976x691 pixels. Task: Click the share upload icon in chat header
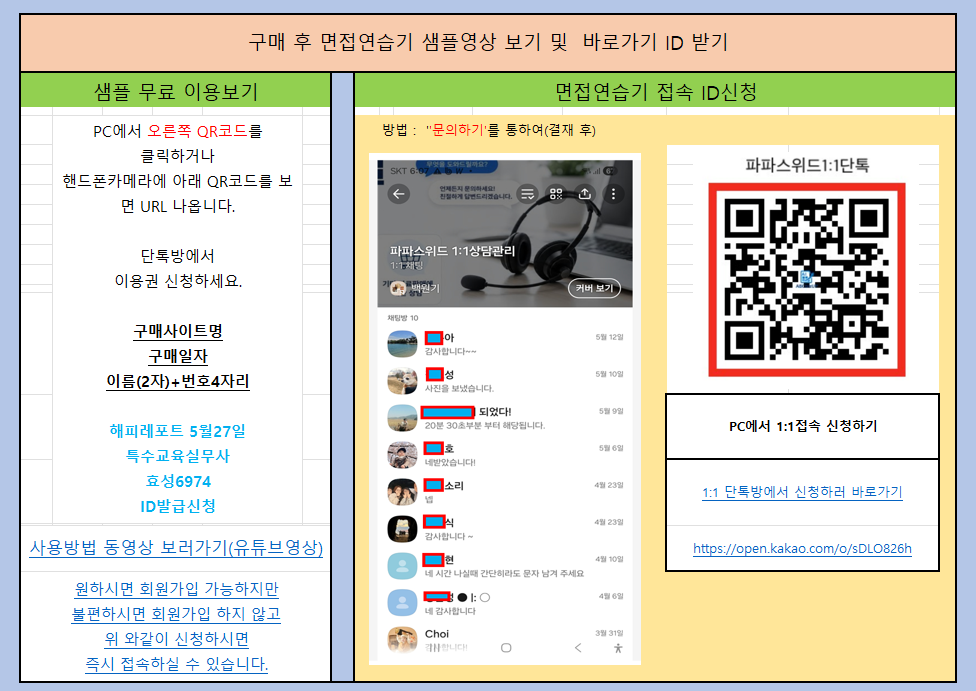click(584, 194)
